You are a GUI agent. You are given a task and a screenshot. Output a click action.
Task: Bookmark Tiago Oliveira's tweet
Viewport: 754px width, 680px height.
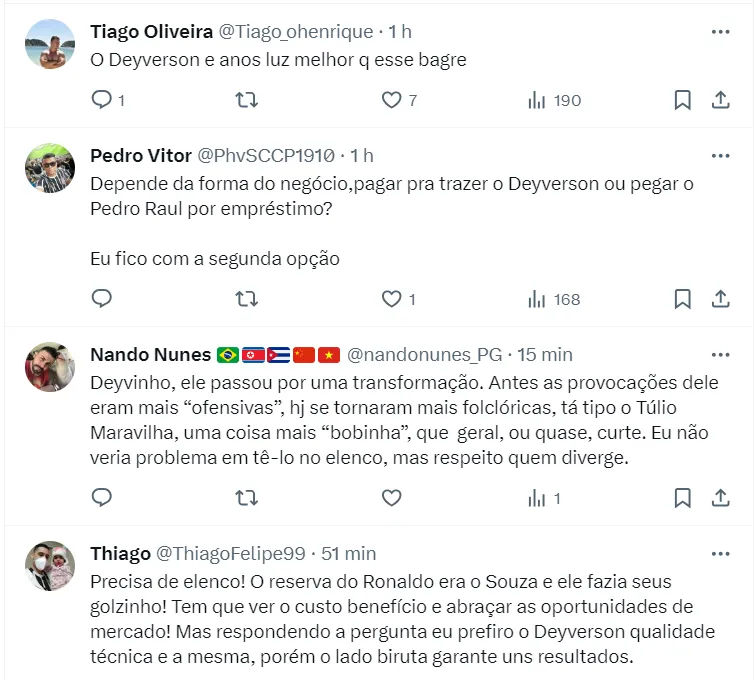(x=682, y=100)
